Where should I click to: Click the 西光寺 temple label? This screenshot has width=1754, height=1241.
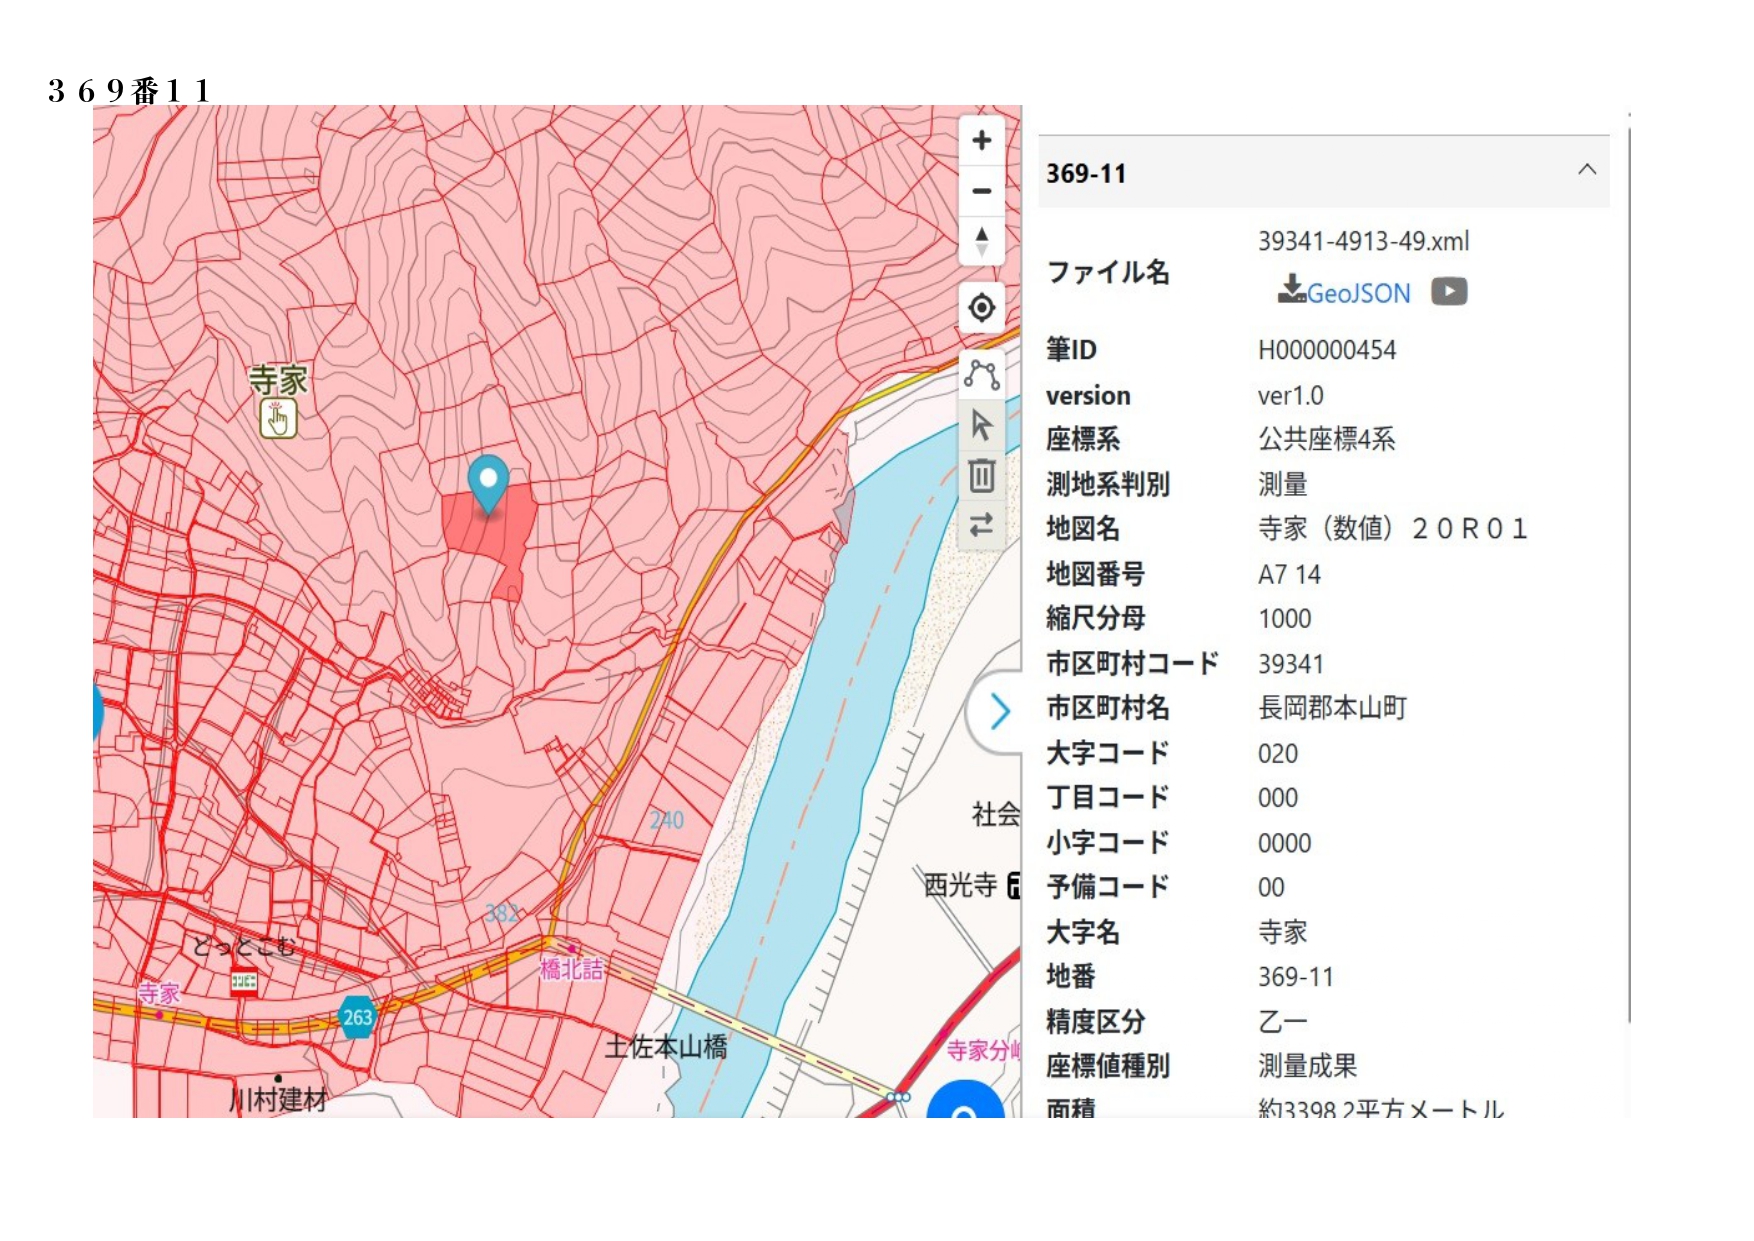tap(959, 885)
